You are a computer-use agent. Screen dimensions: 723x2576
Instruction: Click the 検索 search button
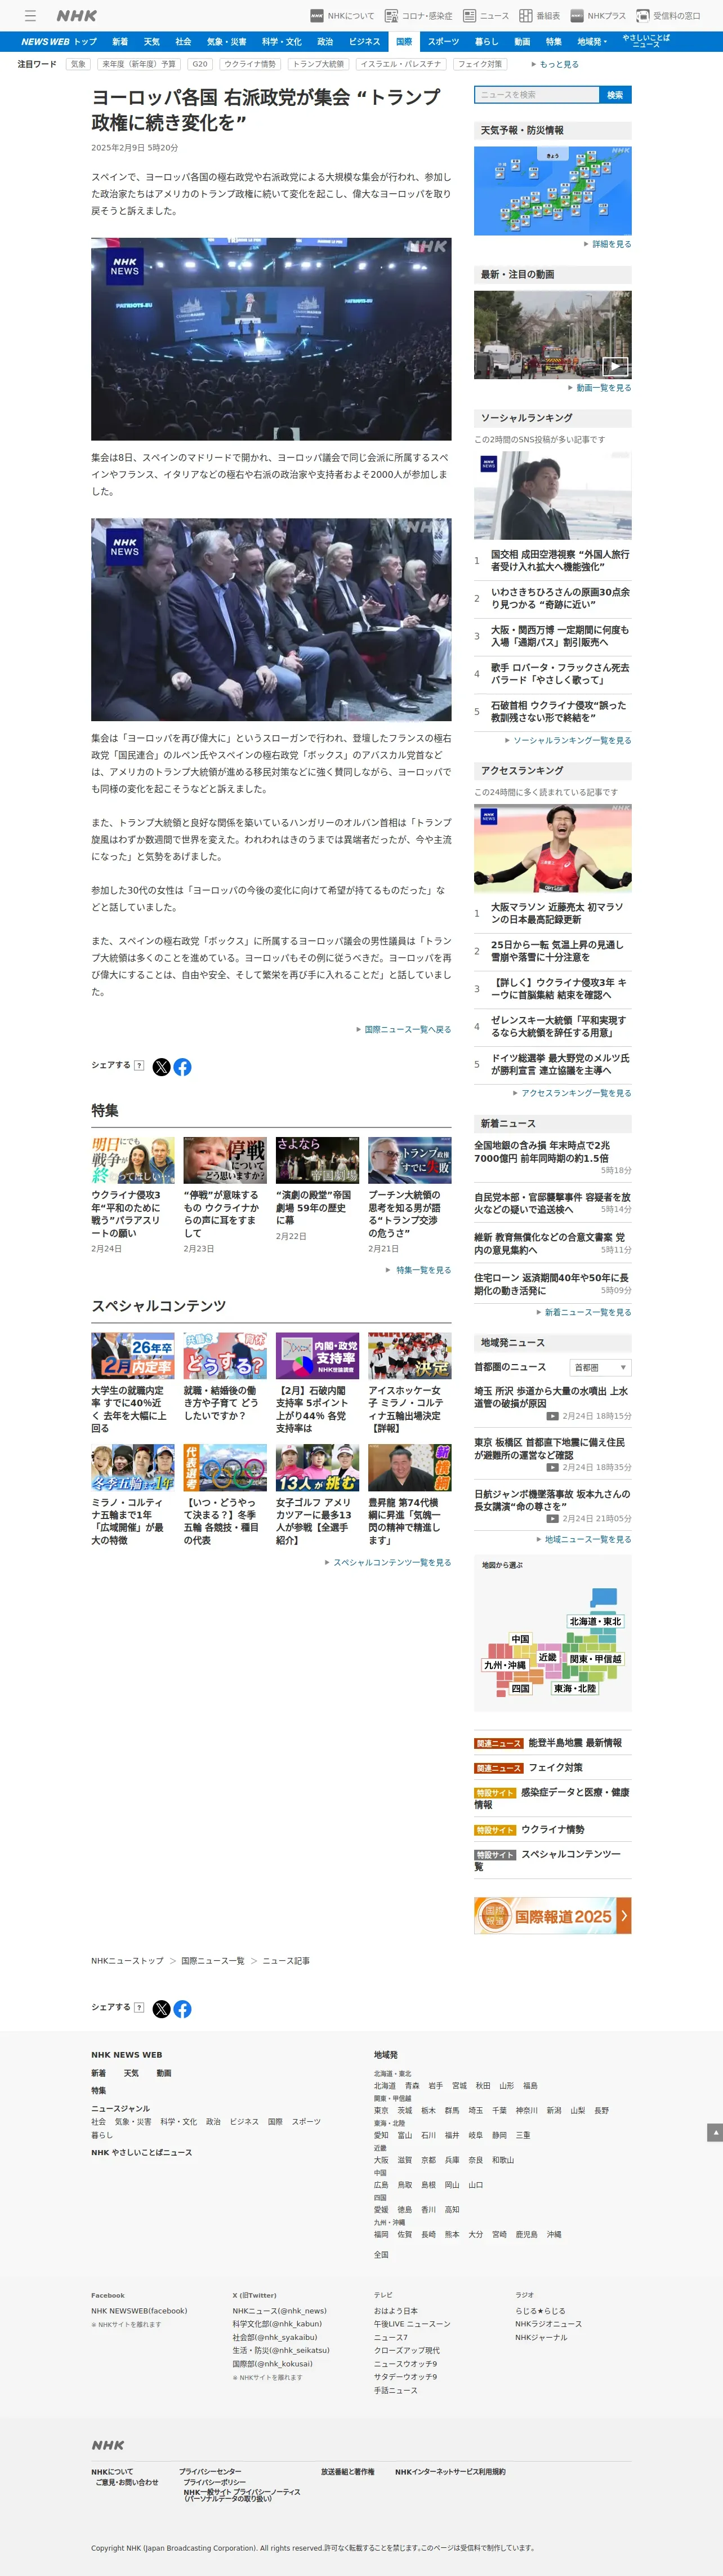coord(615,94)
